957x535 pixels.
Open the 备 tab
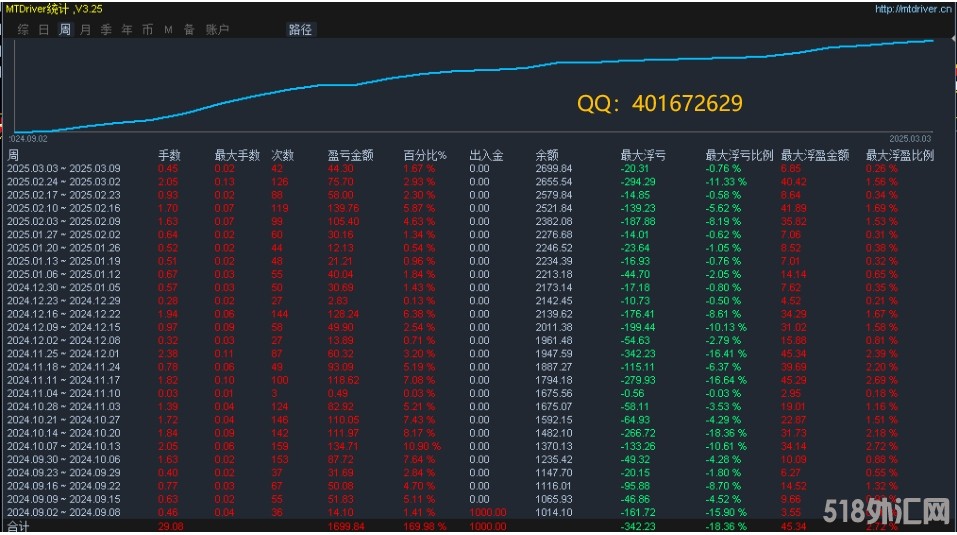tap(189, 30)
